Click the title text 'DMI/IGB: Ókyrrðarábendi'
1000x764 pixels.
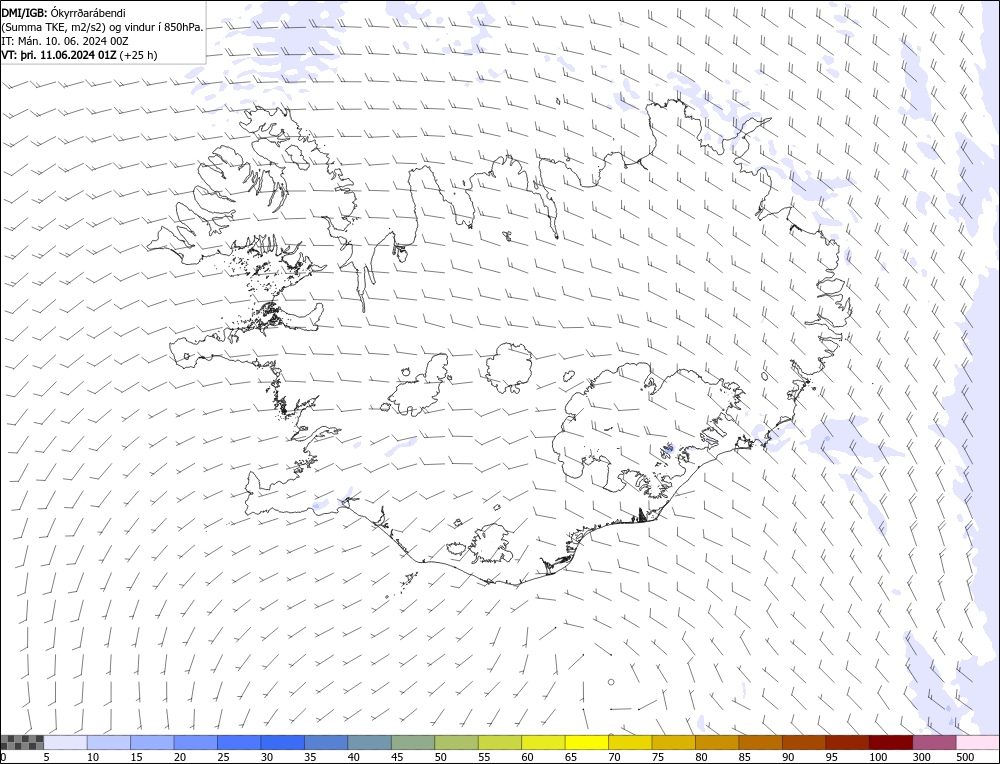click(x=64, y=13)
